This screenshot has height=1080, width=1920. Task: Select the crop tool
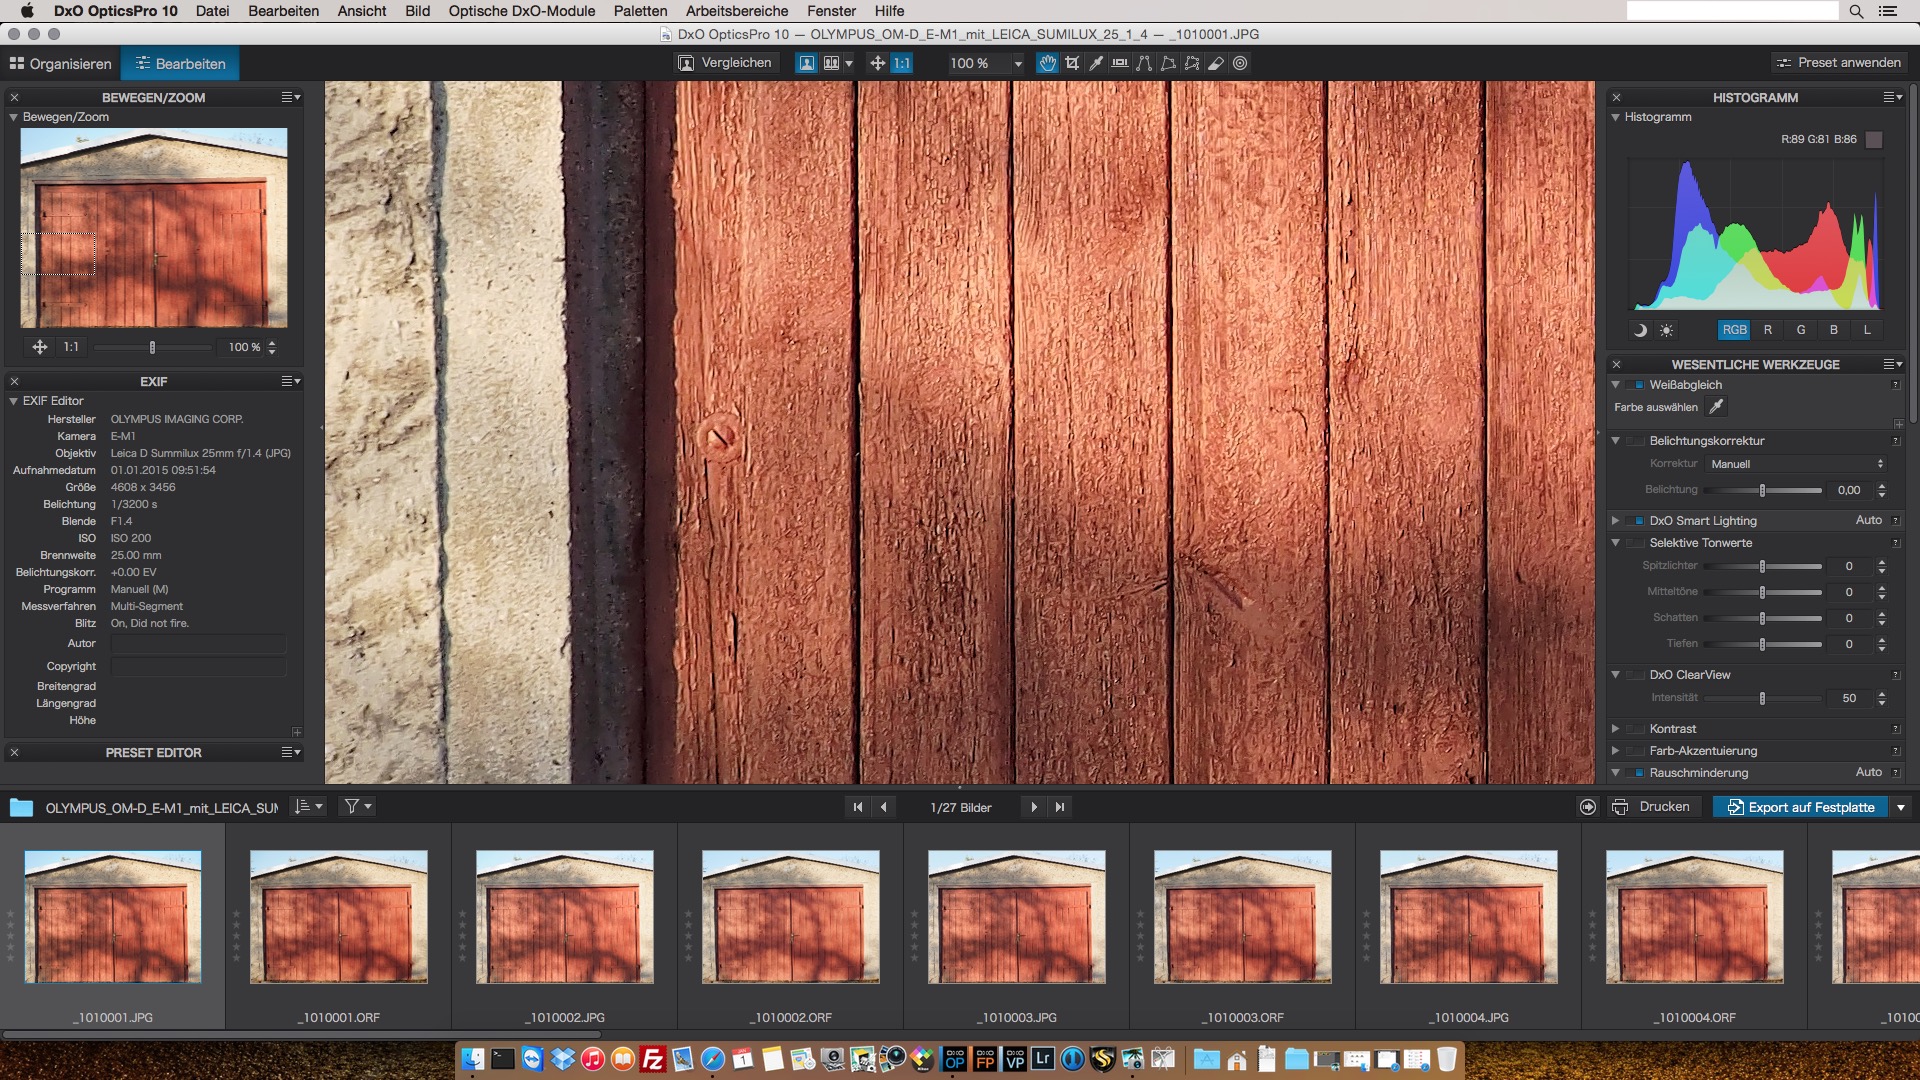pyautogui.click(x=1072, y=63)
